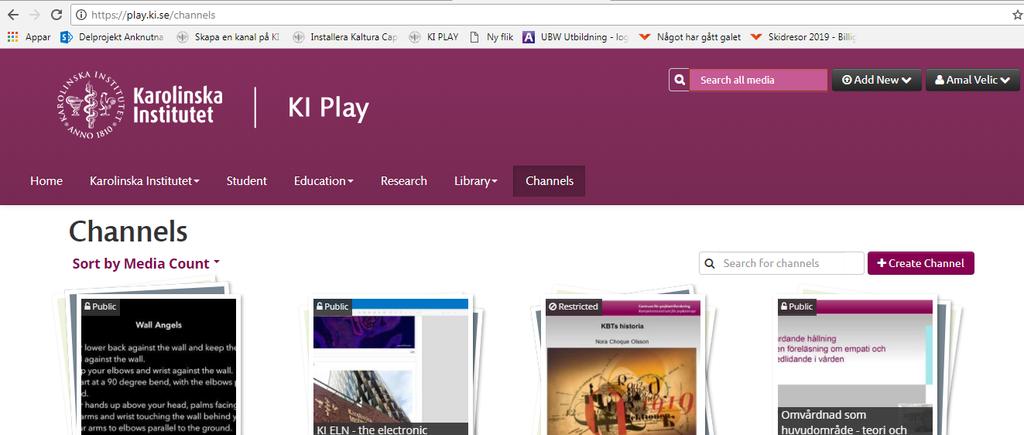Click the Restricted badge on KBTs historia channel
Image resolution: width=1024 pixels, height=435 pixels.
pos(573,306)
